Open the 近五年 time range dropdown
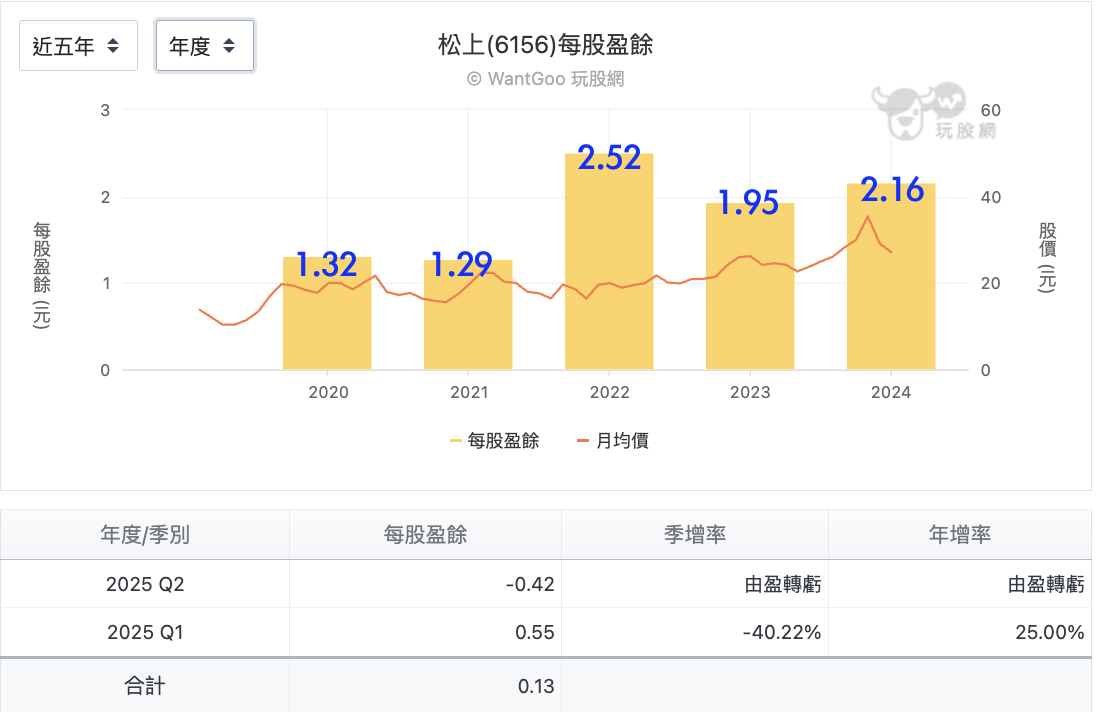Screen dimensions: 1096x712 tap(78, 46)
